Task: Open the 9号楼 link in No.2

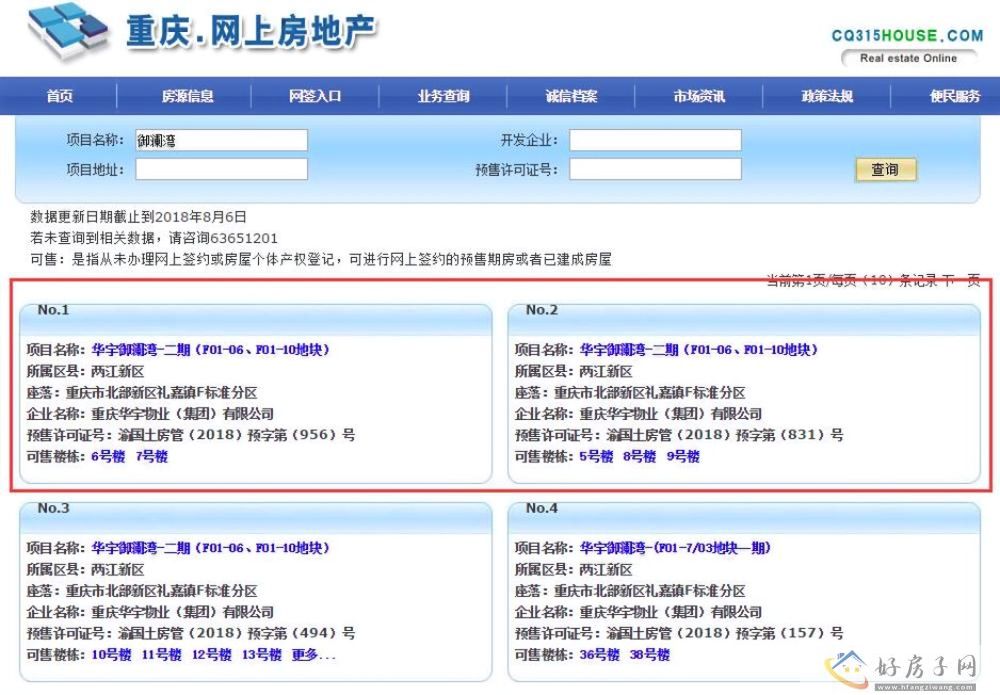Action: [x=683, y=457]
